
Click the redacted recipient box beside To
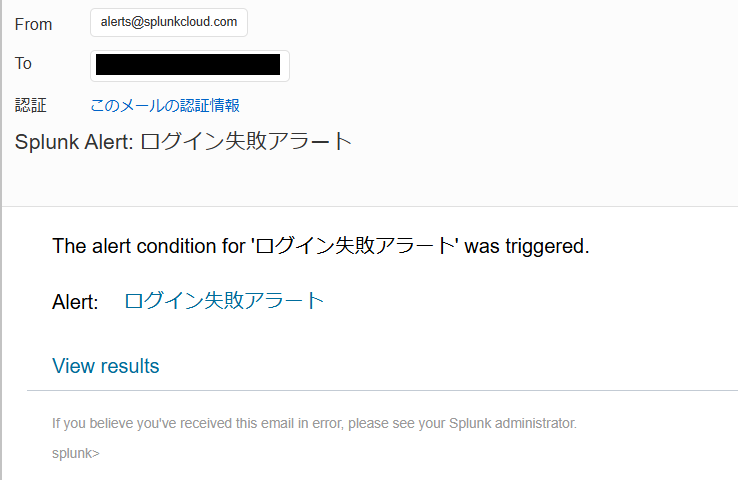189,65
